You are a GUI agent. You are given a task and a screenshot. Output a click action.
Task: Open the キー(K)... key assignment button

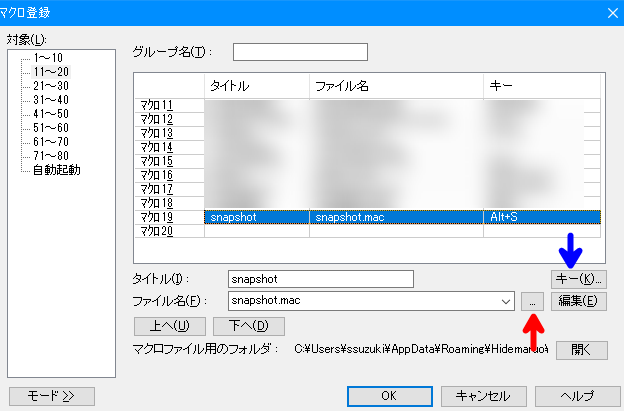579,279
